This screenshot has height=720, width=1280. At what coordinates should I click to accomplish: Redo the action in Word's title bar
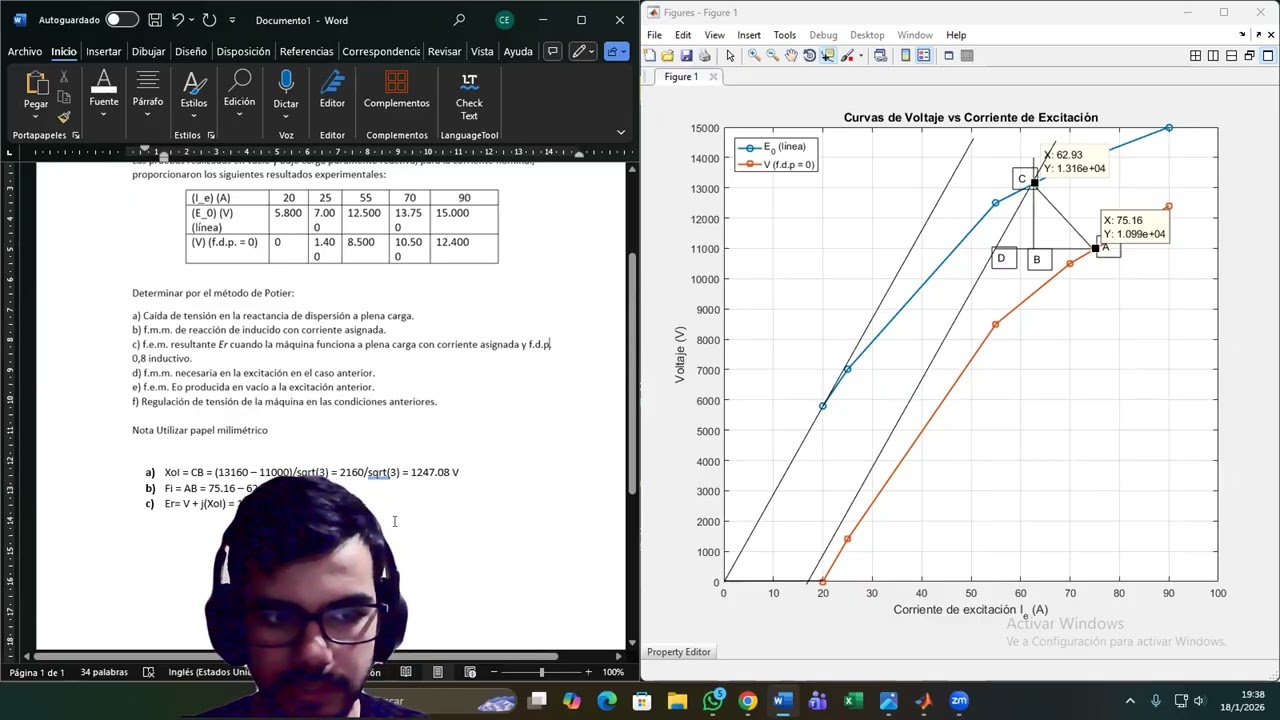point(209,19)
